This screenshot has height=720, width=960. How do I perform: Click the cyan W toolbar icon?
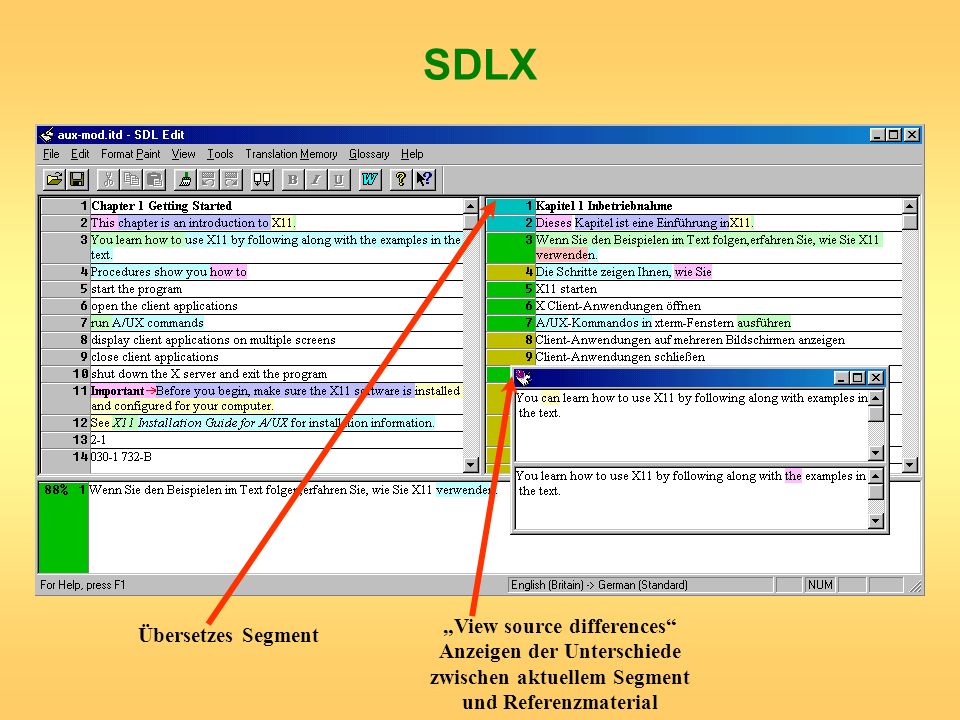(x=370, y=179)
